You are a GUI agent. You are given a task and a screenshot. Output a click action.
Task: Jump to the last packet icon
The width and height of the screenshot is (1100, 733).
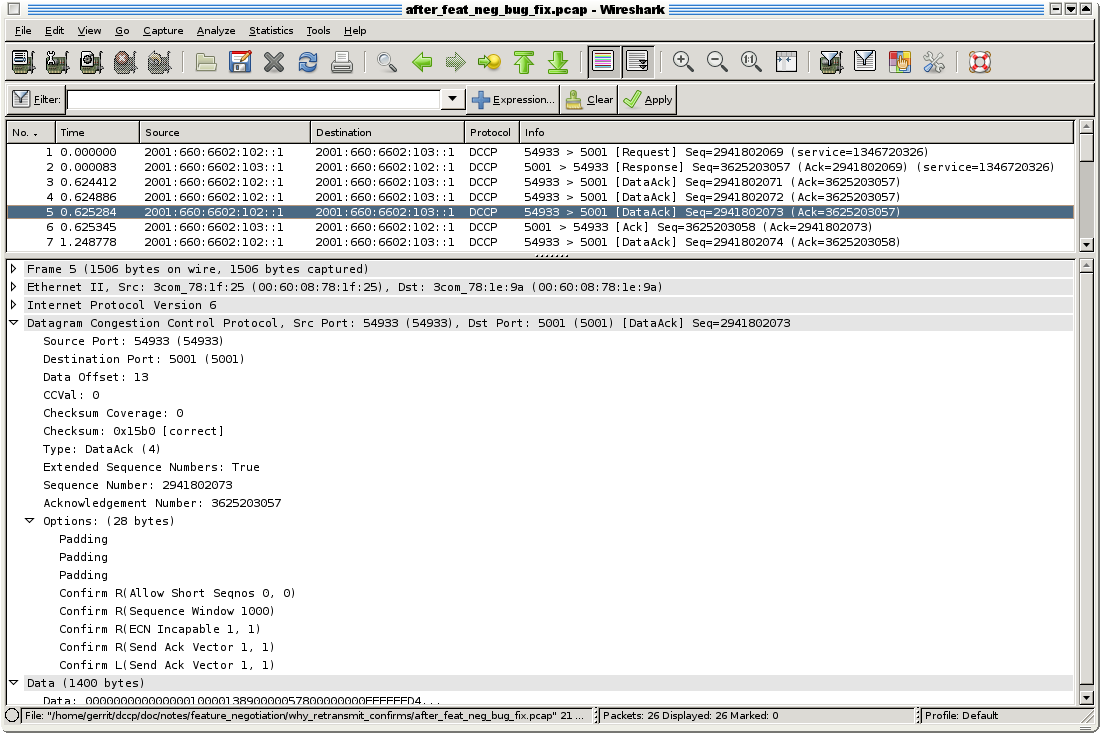(x=558, y=61)
